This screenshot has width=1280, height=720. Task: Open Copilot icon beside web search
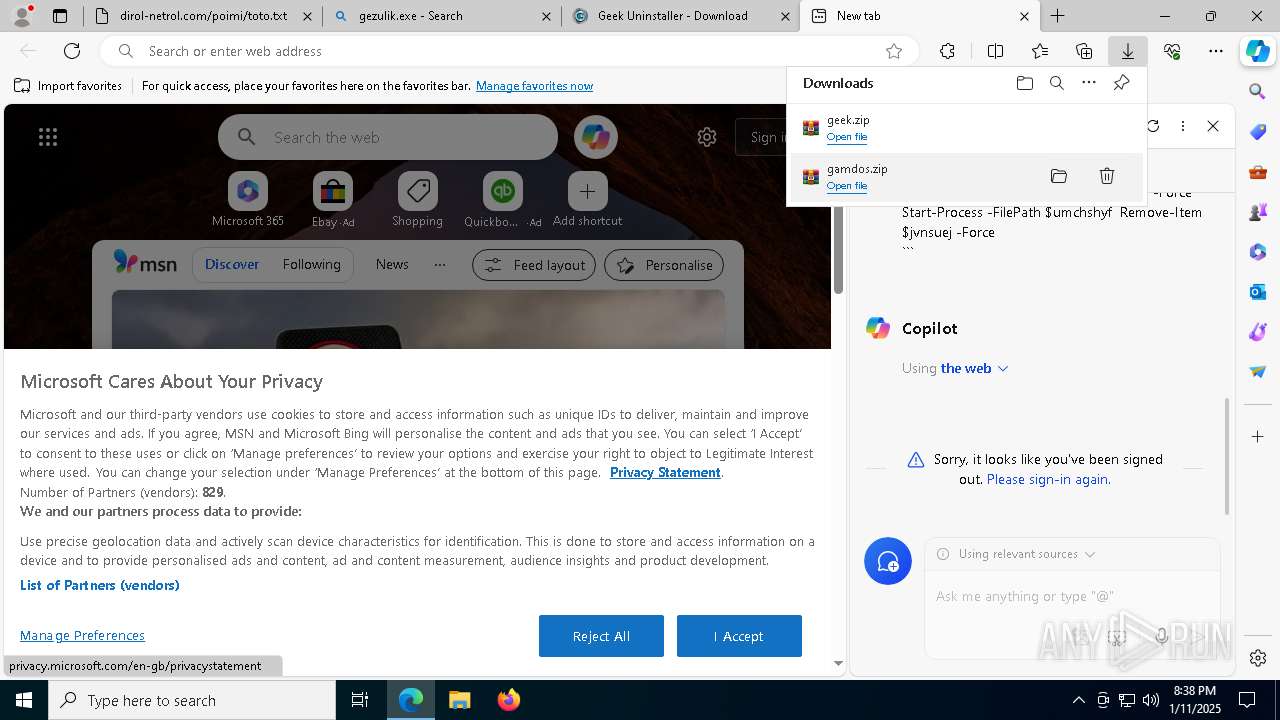pos(596,137)
